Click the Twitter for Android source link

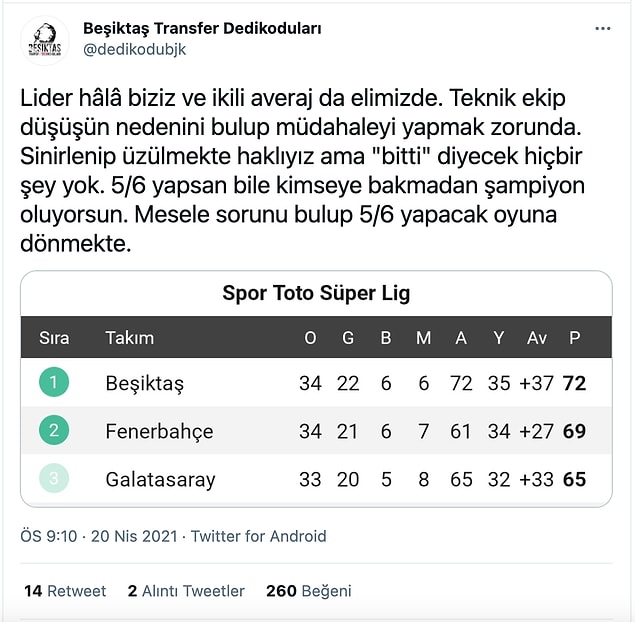[258, 536]
